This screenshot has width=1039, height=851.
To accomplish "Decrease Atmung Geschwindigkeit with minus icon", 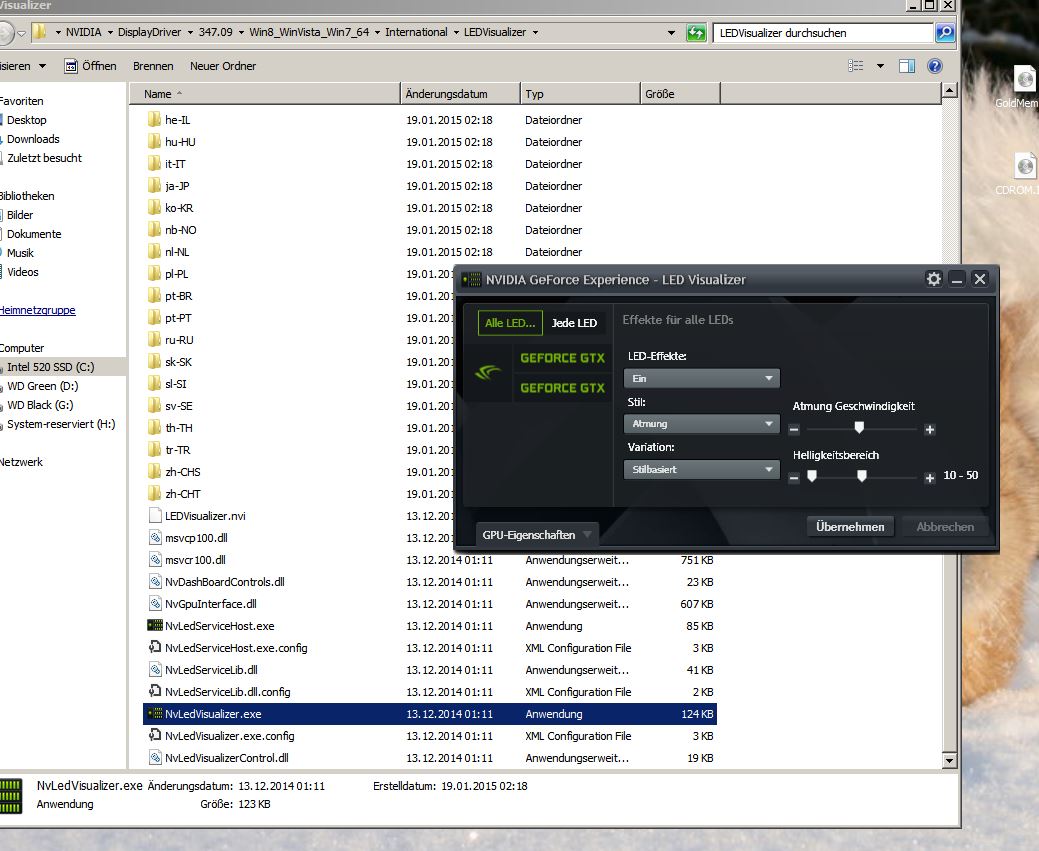I will point(794,429).
